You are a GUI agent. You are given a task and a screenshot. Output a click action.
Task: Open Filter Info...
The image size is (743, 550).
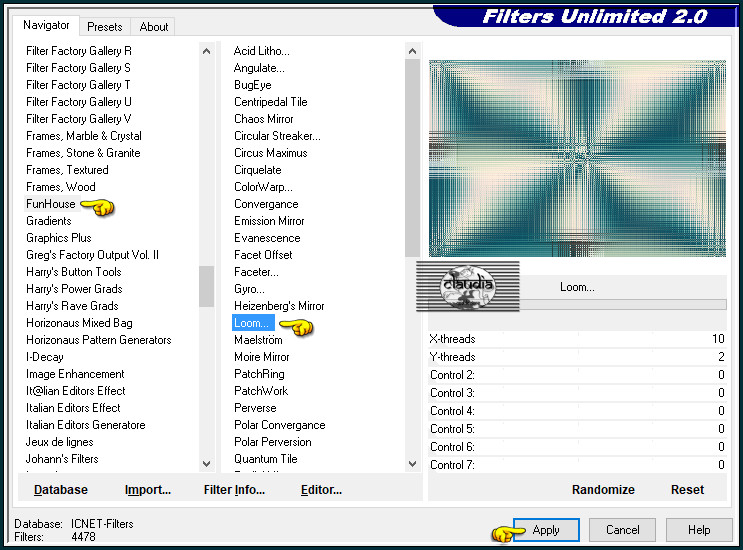[x=234, y=489]
